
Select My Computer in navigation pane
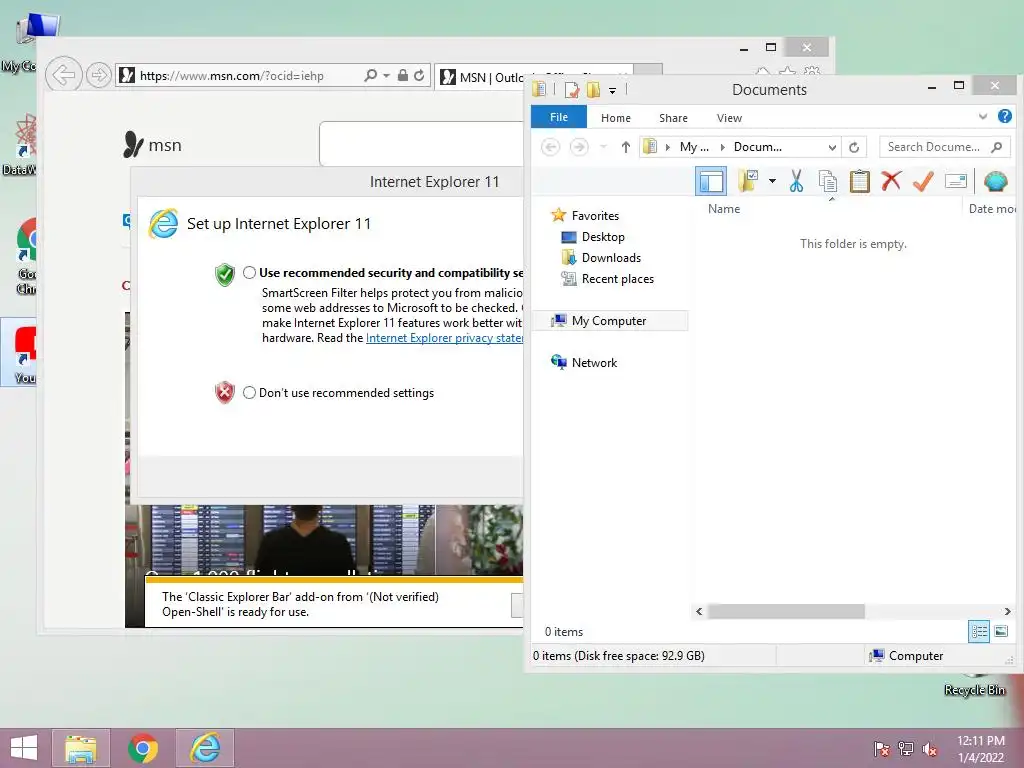pos(611,321)
